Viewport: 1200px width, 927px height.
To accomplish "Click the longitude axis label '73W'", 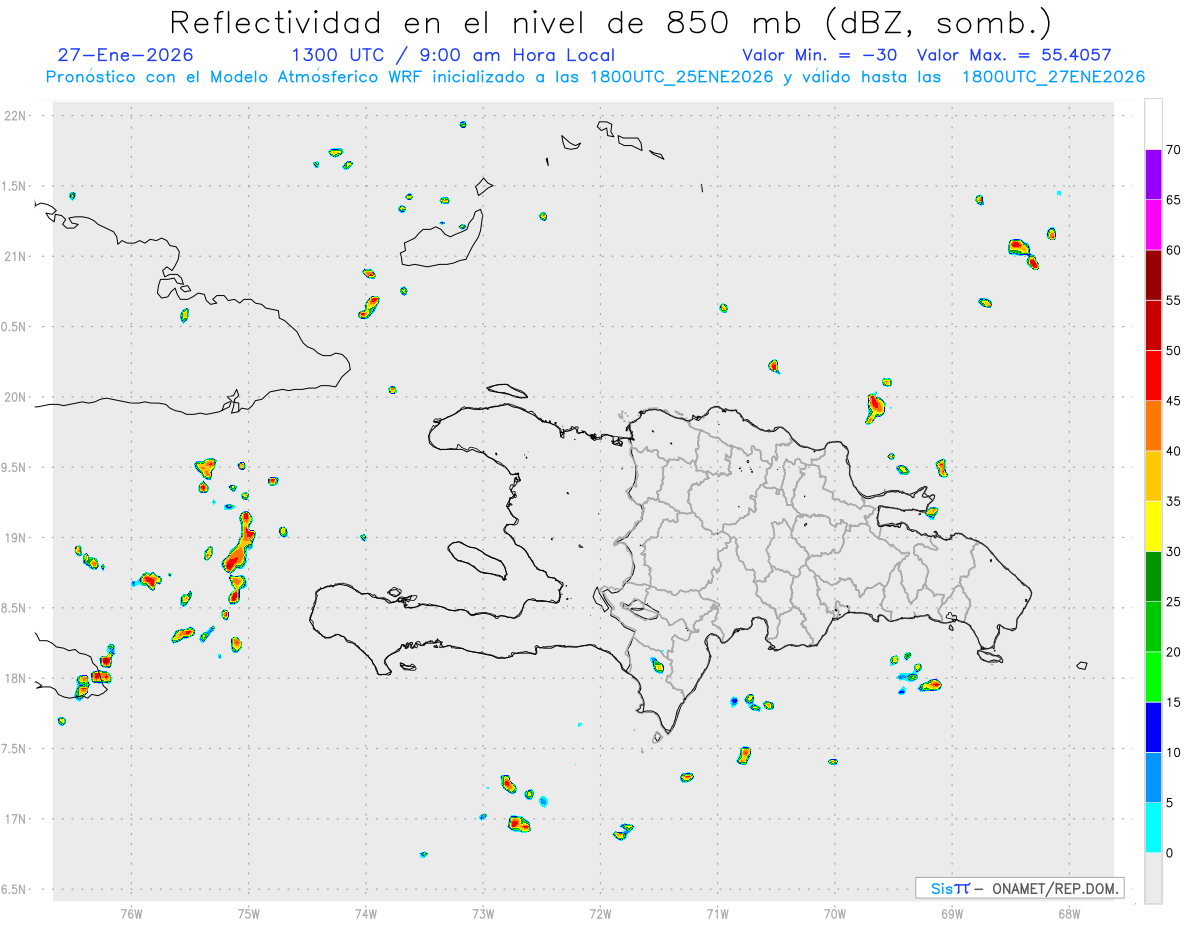I will point(483,913).
